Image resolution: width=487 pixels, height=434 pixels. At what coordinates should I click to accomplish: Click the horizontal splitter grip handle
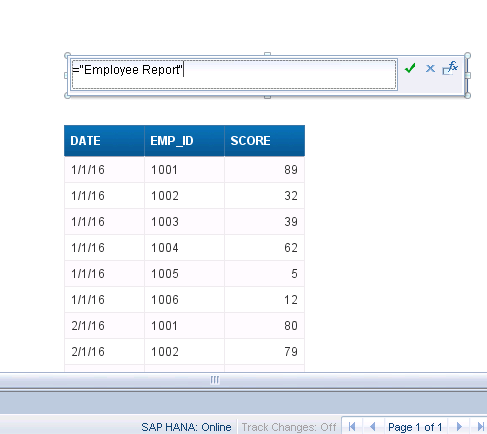tap(215, 380)
